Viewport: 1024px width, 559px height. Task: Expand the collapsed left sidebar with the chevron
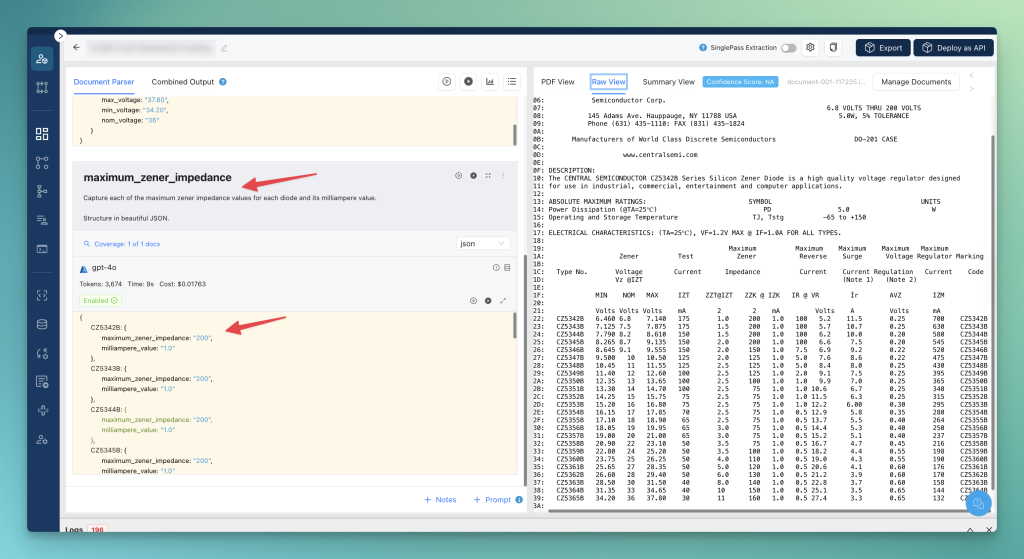[60, 35]
